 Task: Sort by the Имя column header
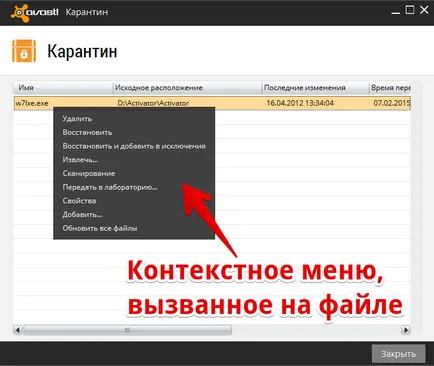[x=63, y=88]
